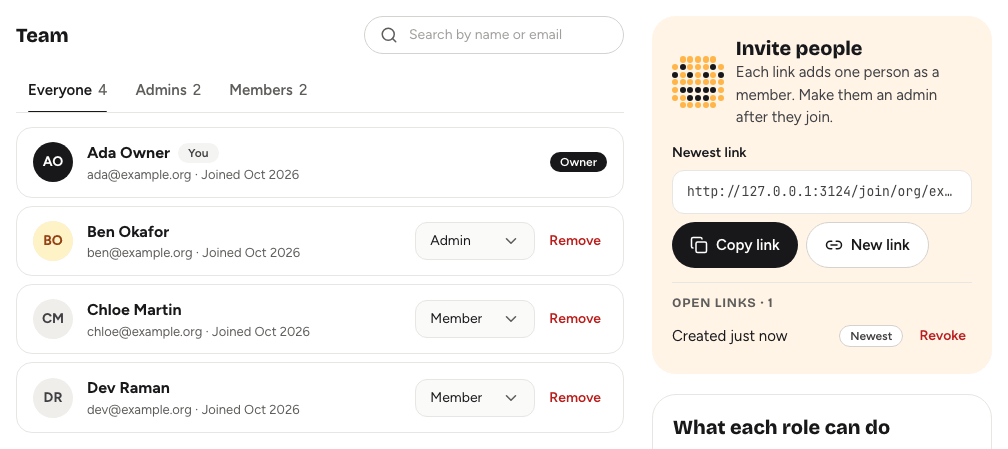
Task: Remove Dev Raman from the team
Action: (575, 398)
